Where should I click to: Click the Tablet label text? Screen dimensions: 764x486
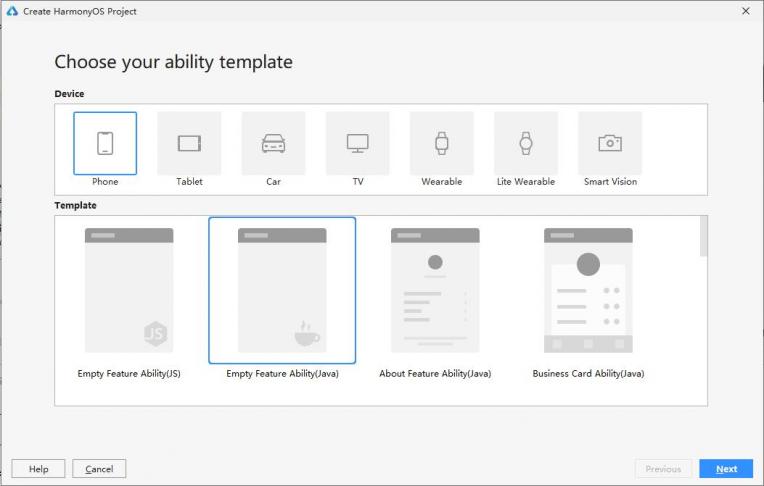tap(189, 181)
